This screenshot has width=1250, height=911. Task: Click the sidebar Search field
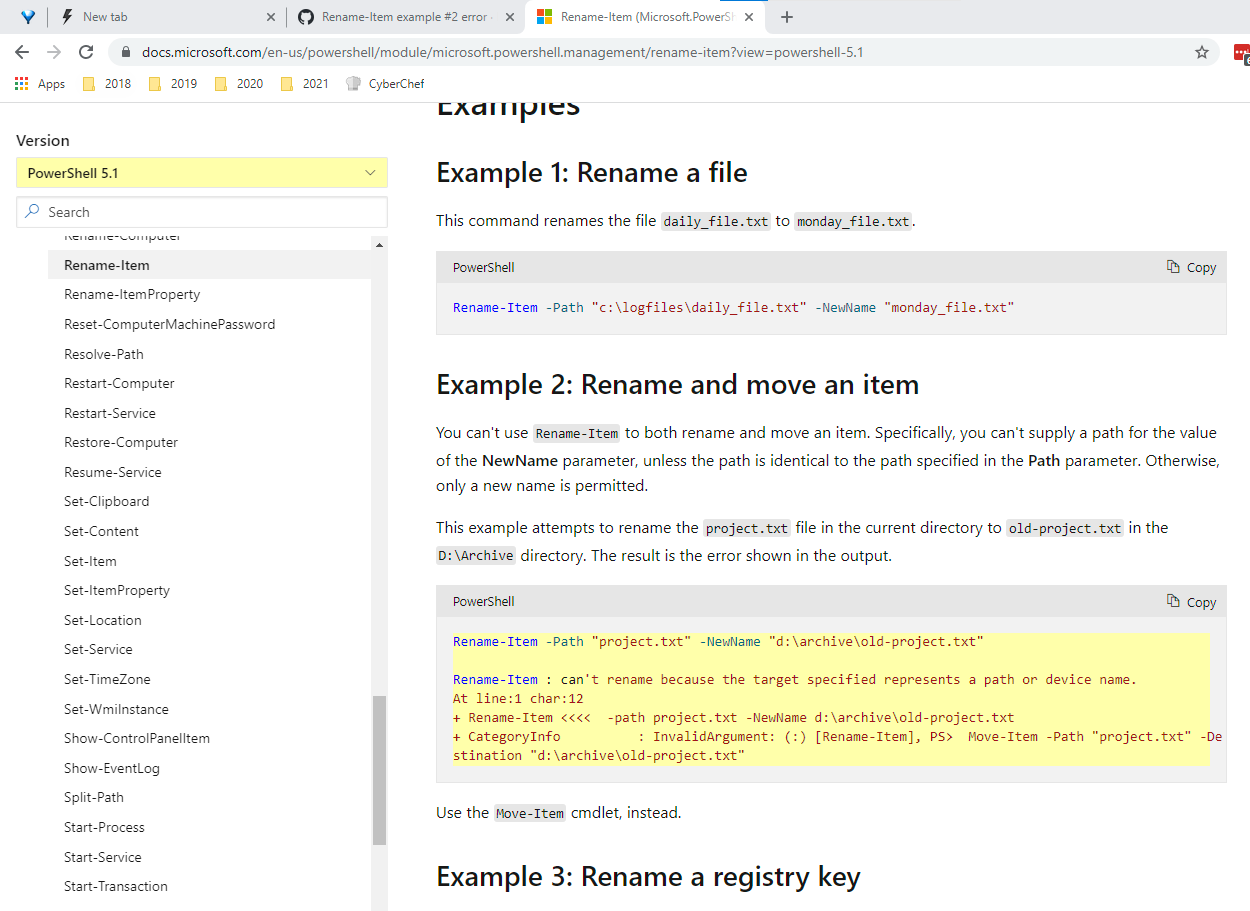(202, 212)
